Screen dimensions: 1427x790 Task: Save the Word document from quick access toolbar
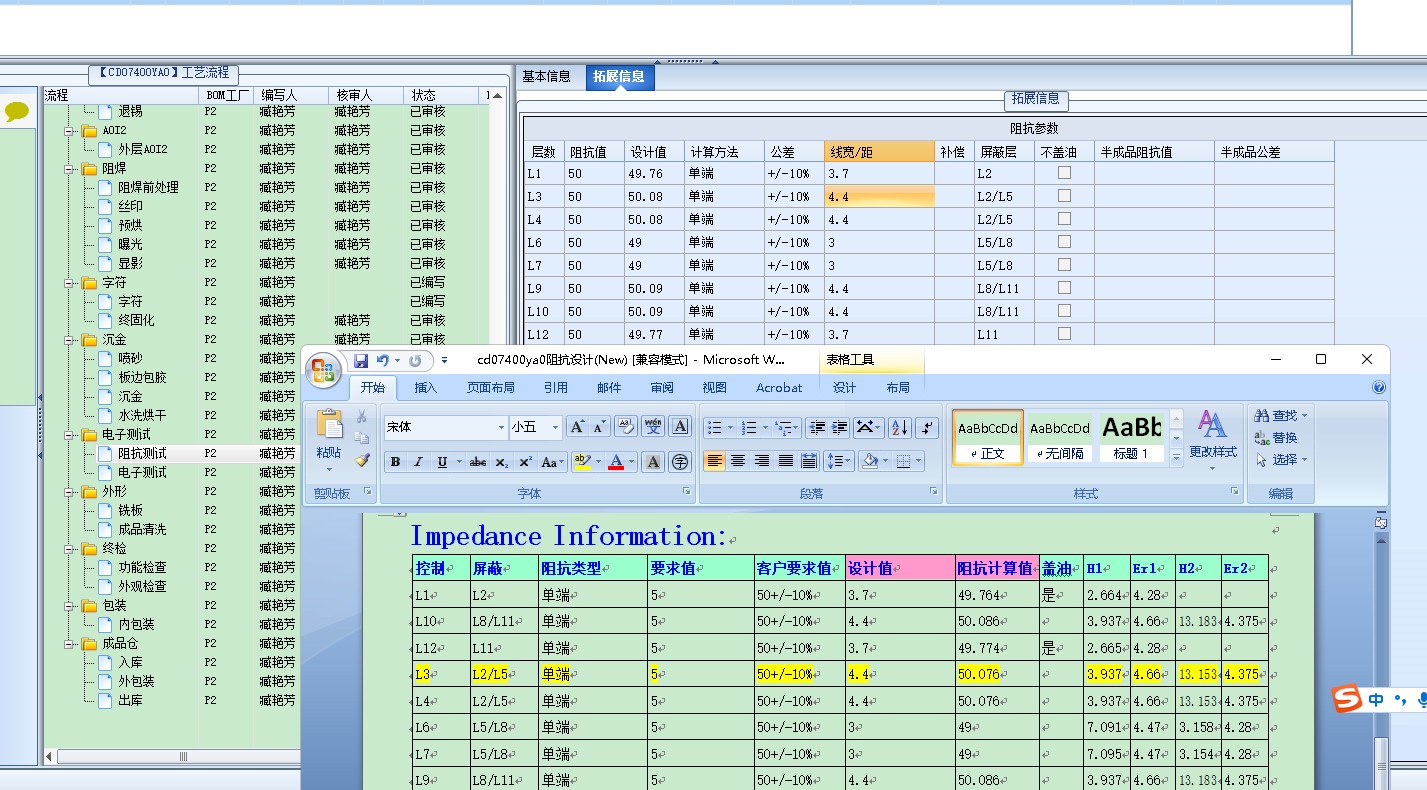pyautogui.click(x=360, y=360)
